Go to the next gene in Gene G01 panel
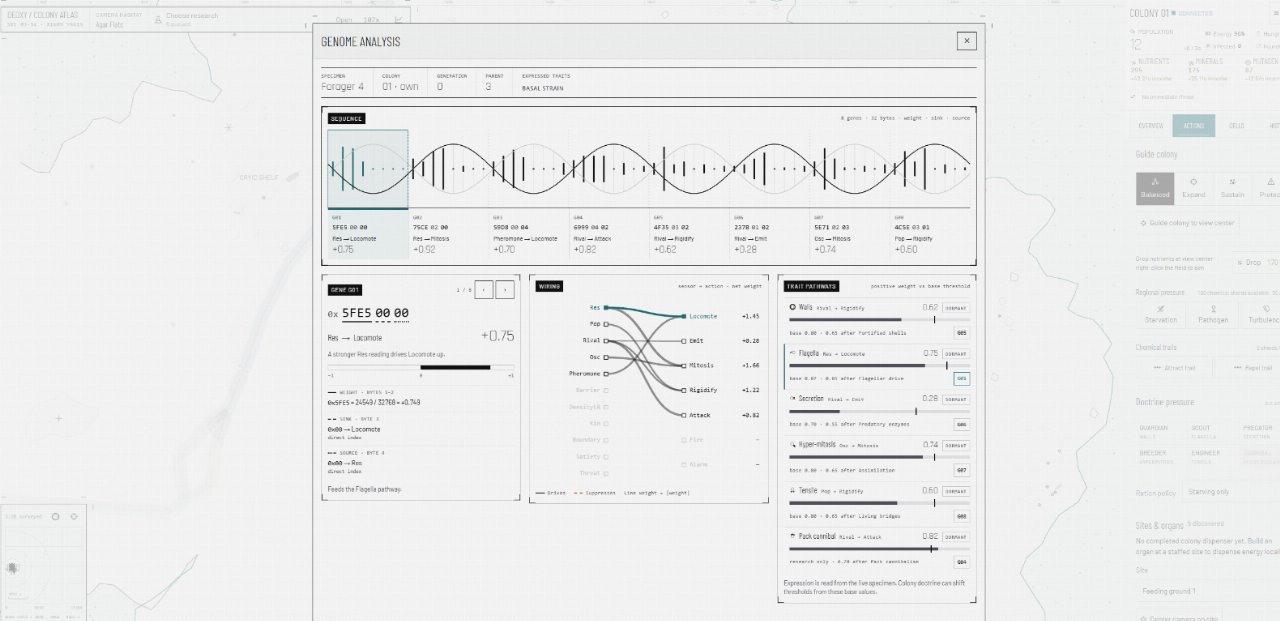 [x=505, y=290]
